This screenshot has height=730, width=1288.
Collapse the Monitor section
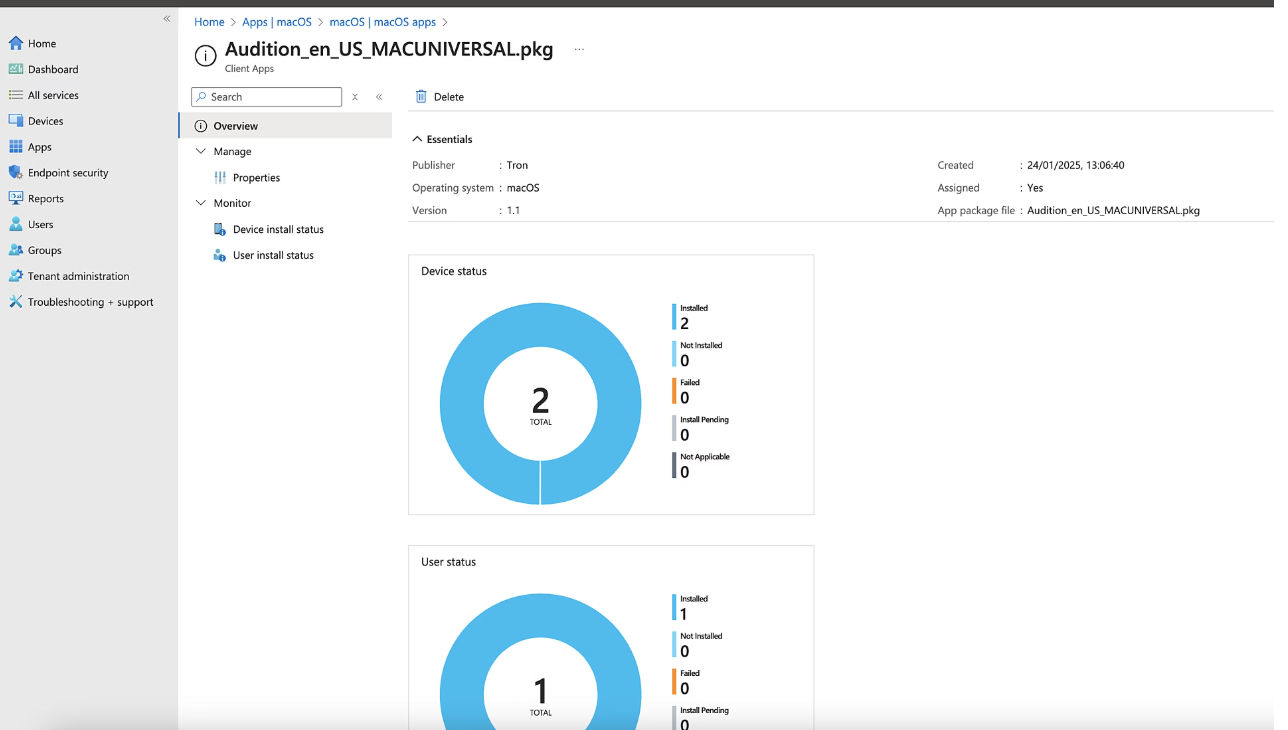[200, 203]
